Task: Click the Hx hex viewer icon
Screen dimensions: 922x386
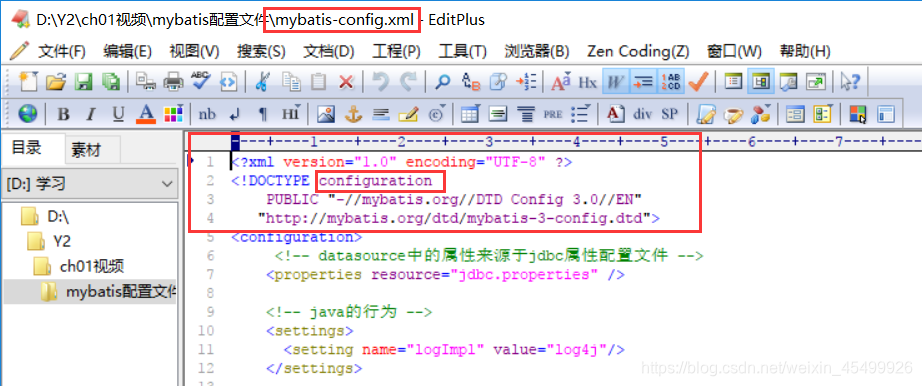Action: point(587,82)
